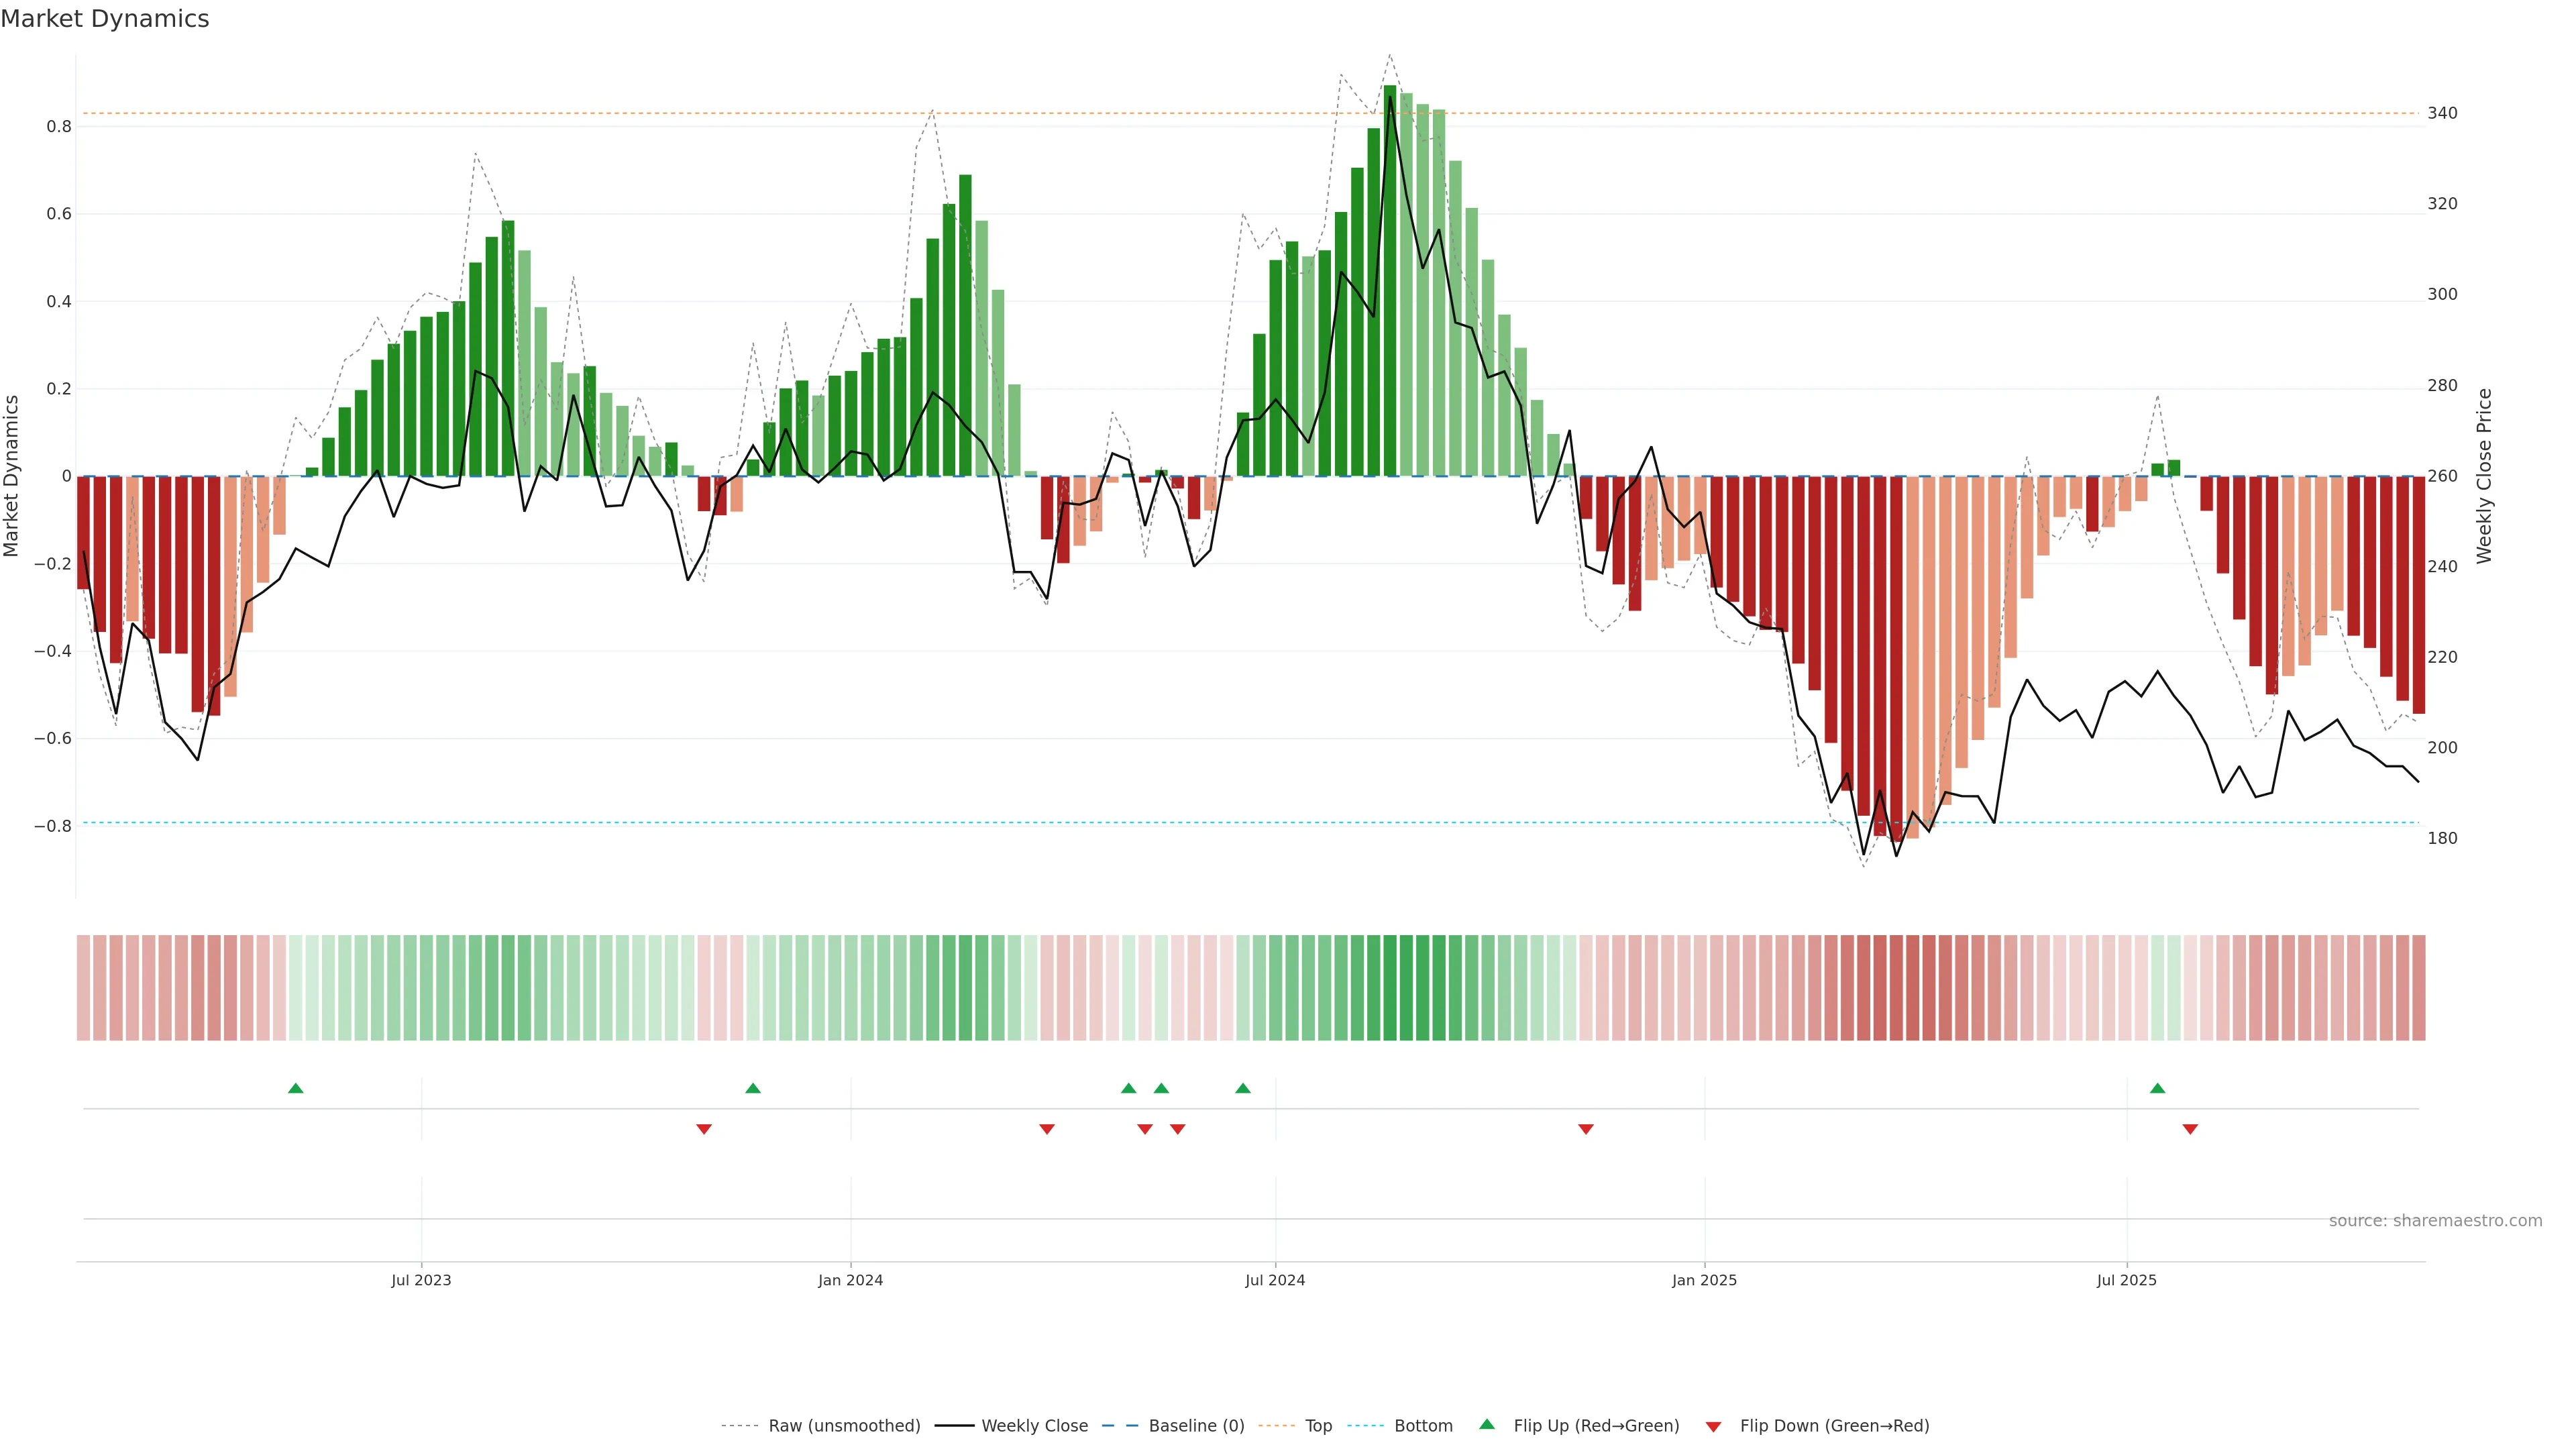Toggle the Baseline (0) legend entry

point(1196,1426)
